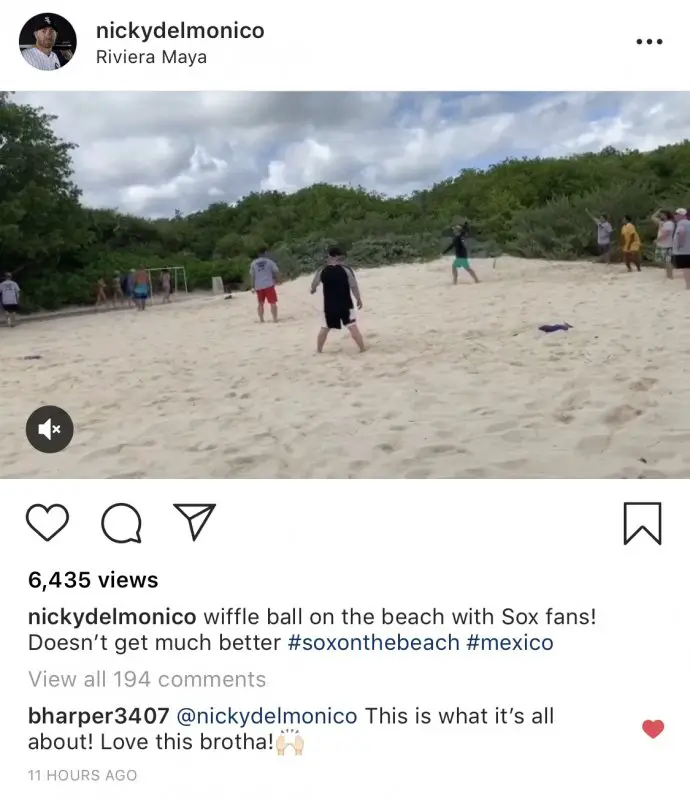Open commenter bharper3407's profile

[x=98, y=716]
